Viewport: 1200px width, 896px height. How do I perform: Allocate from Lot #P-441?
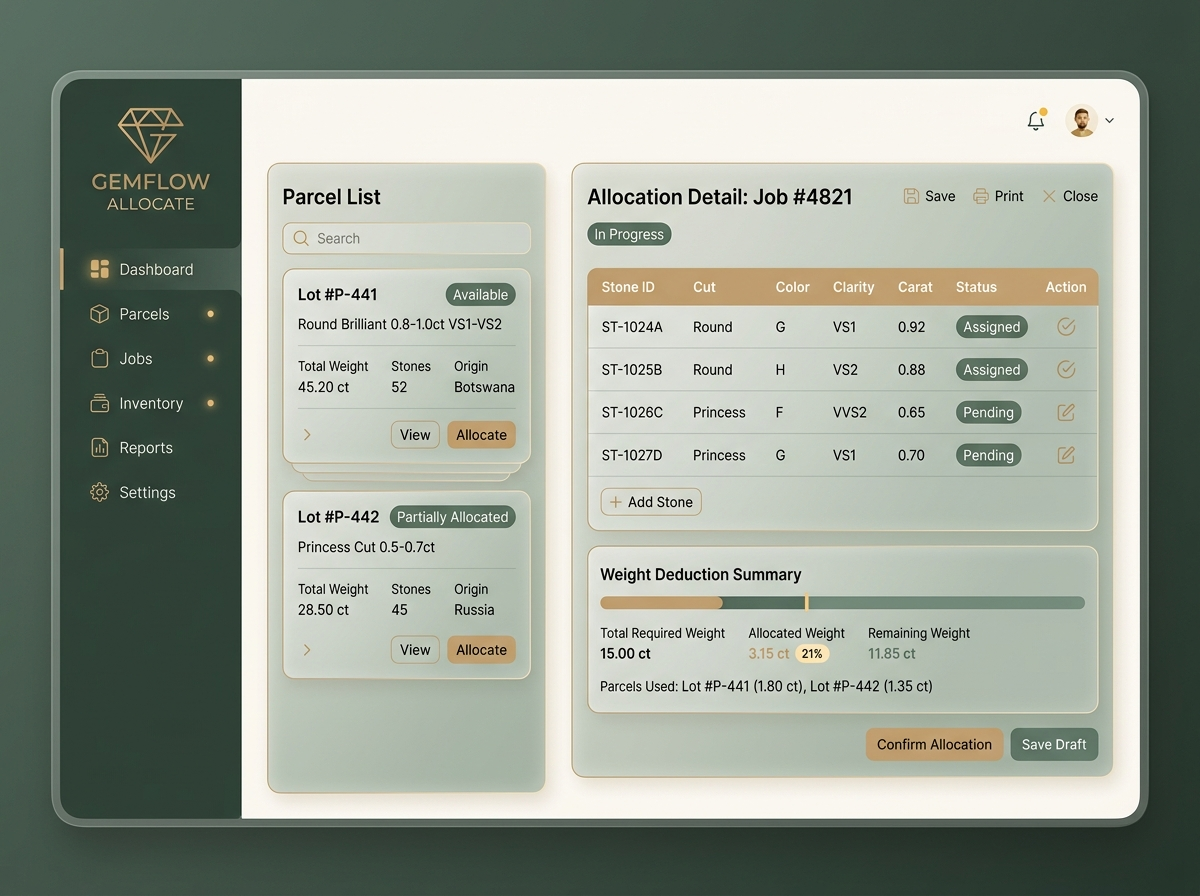pyautogui.click(x=481, y=435)
